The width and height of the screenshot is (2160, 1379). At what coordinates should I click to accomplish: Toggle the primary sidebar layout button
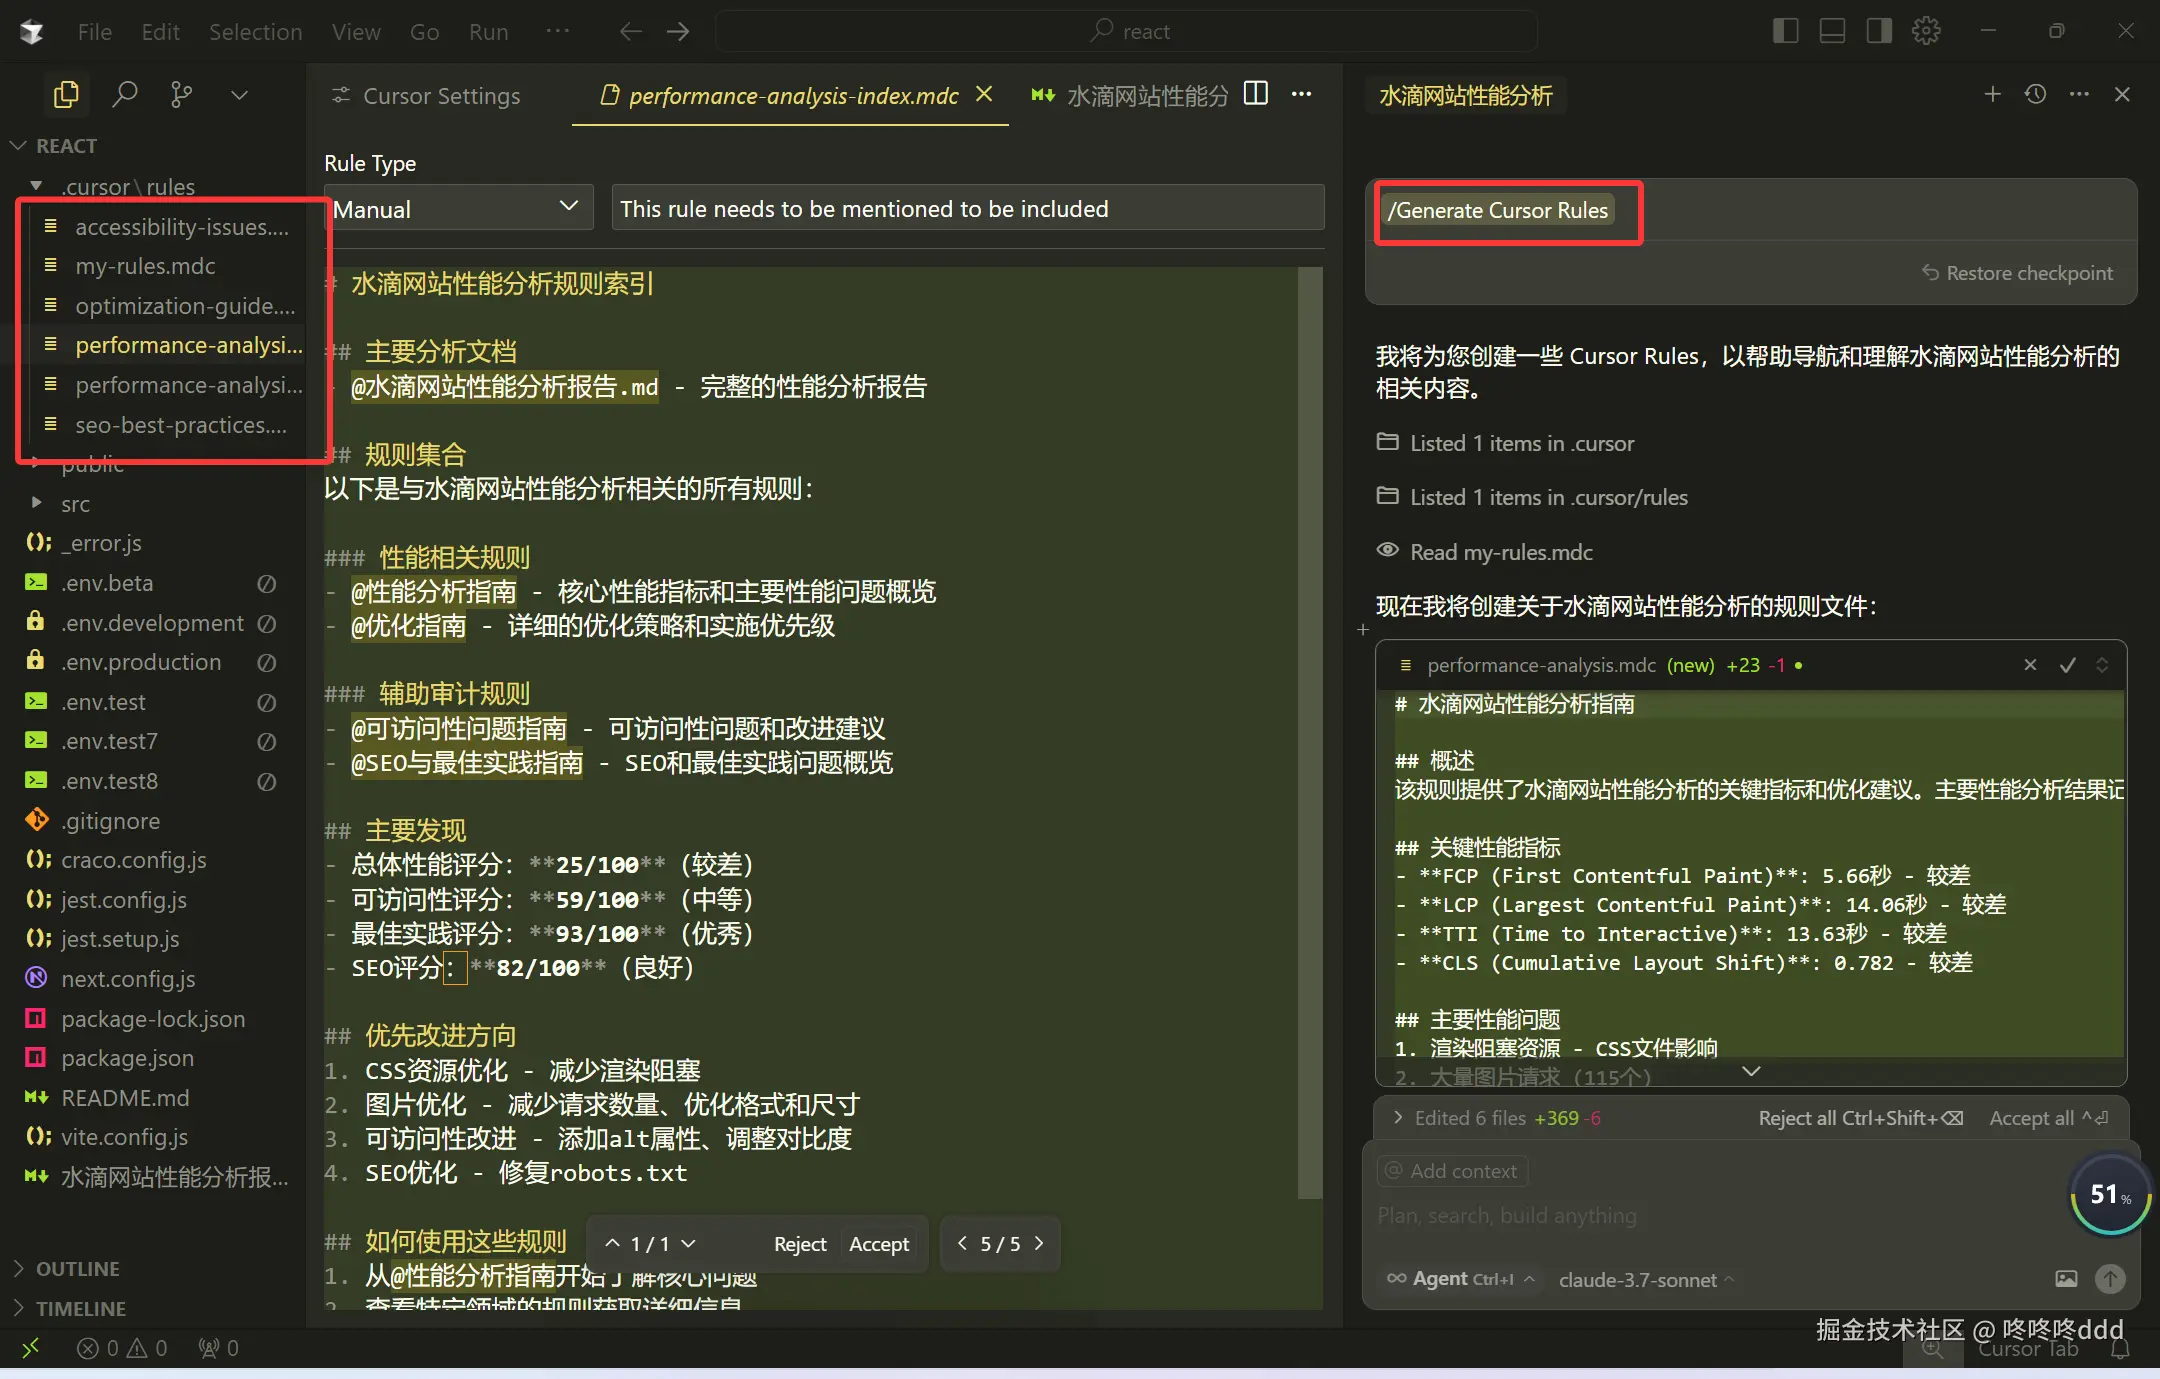point(1785,31)
